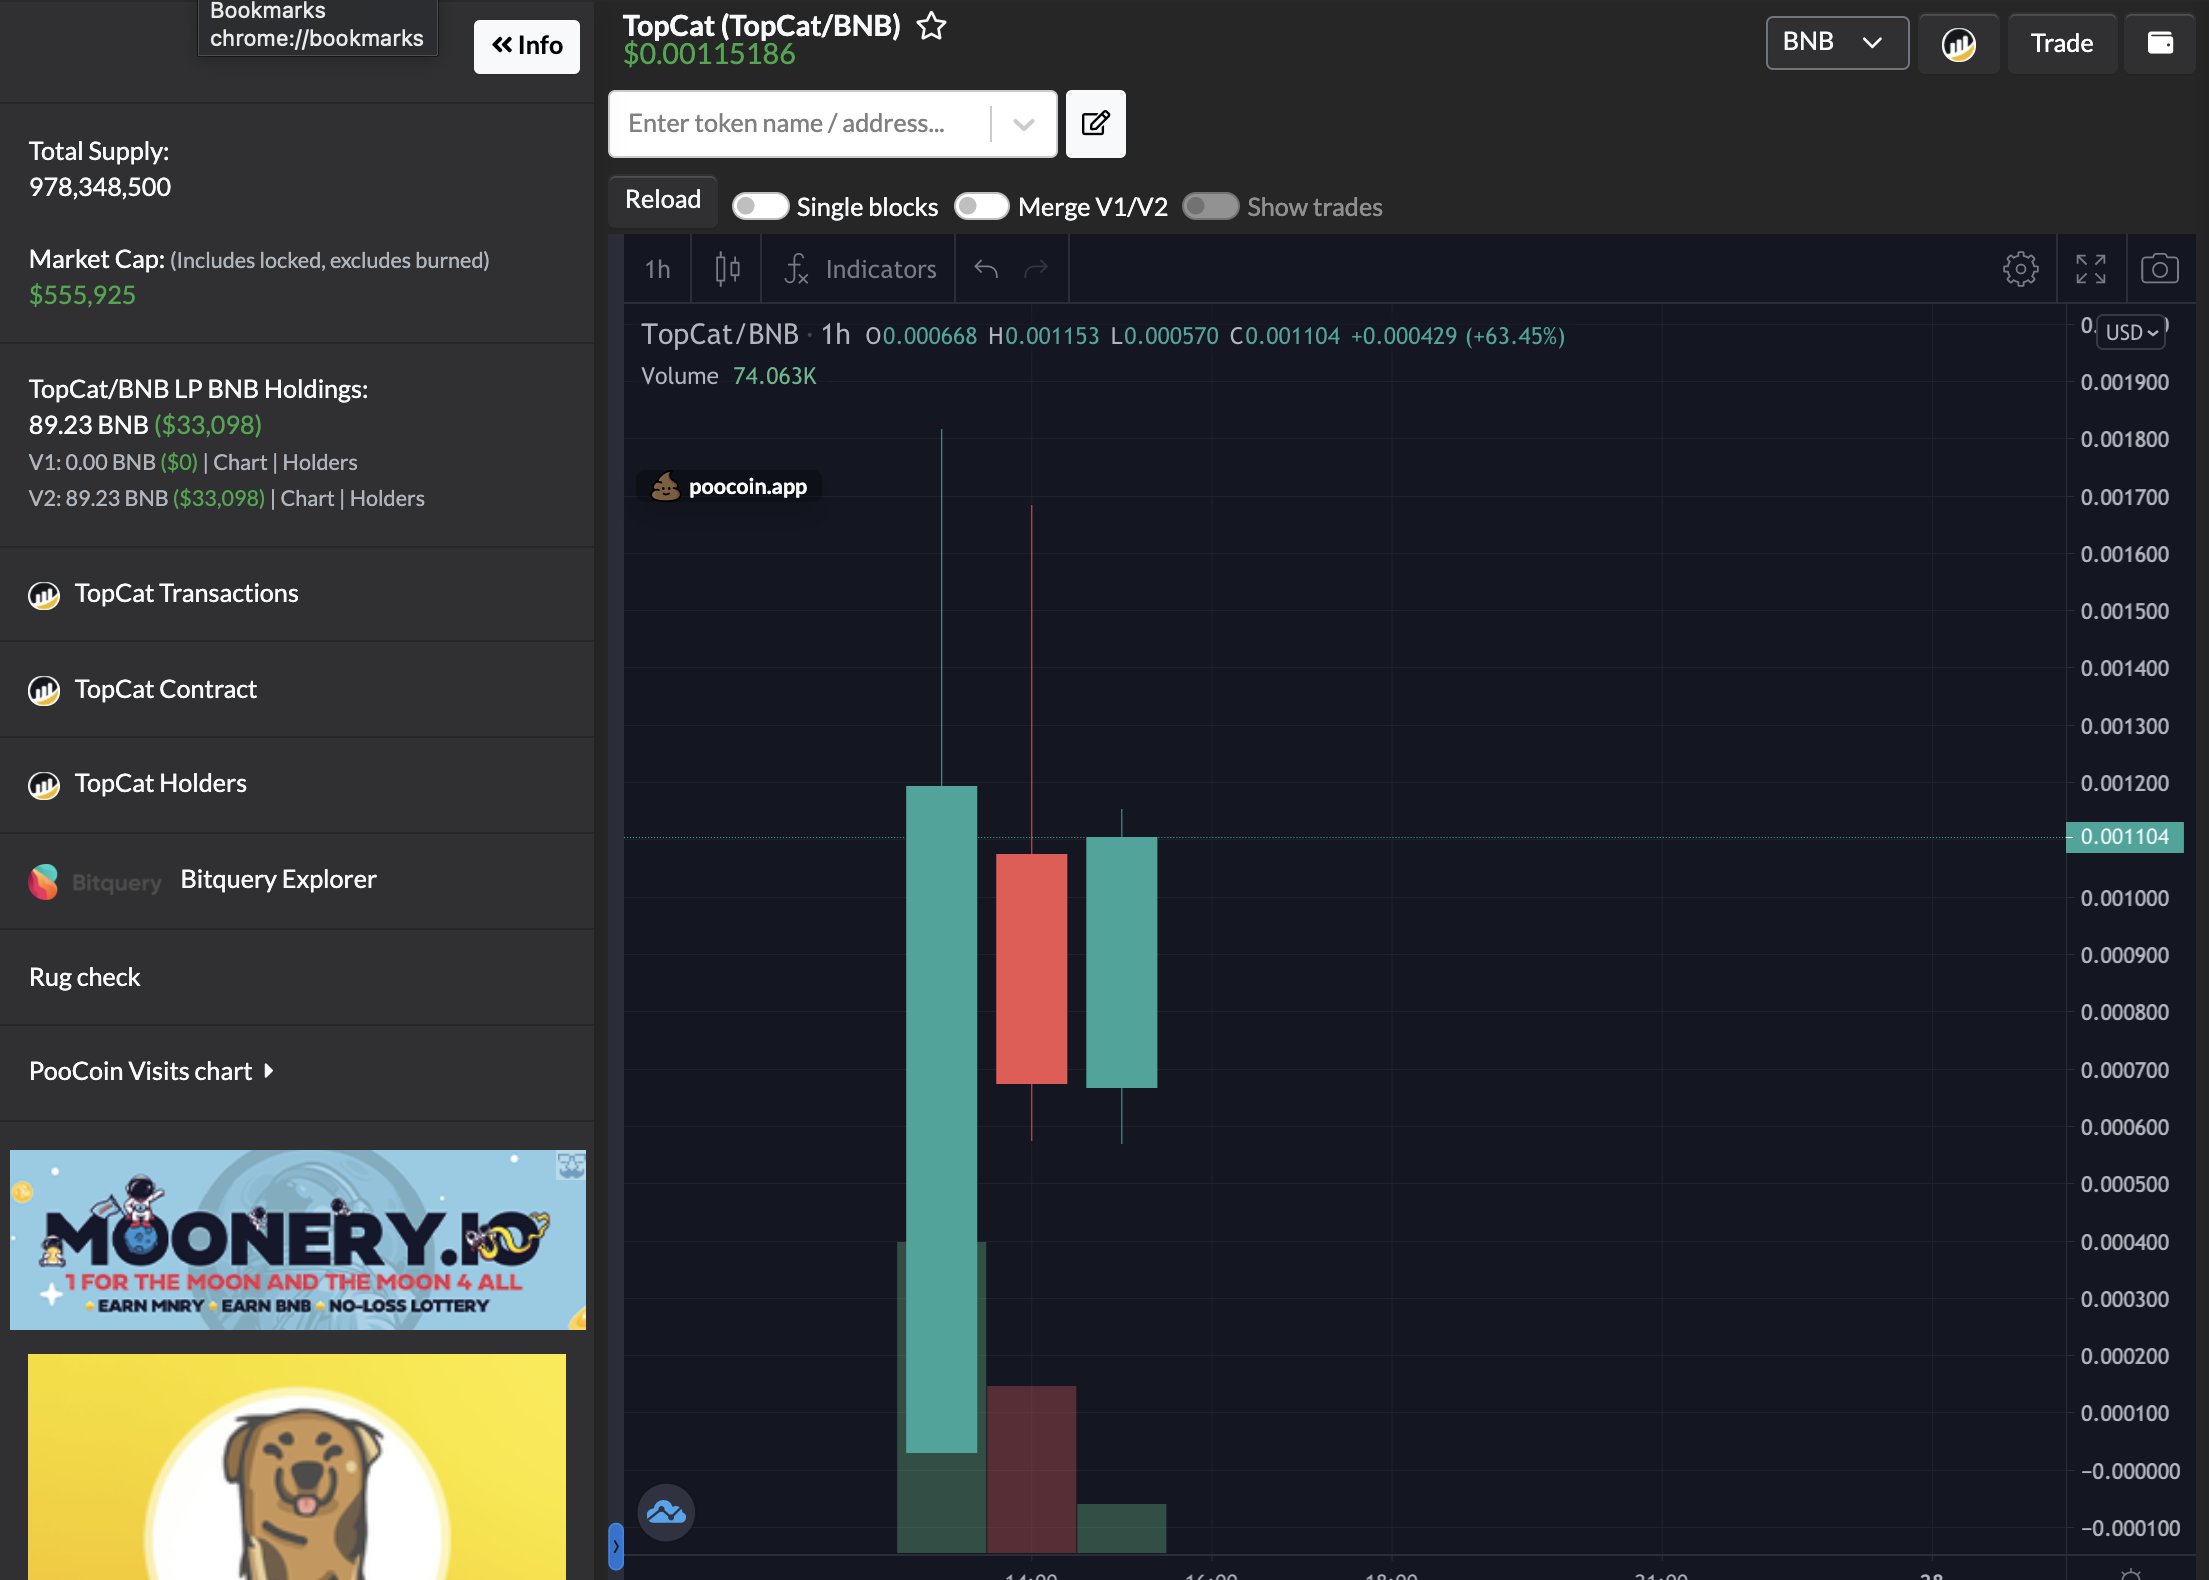
Task: Click the edit token list icon
Action: point(1095,124)
